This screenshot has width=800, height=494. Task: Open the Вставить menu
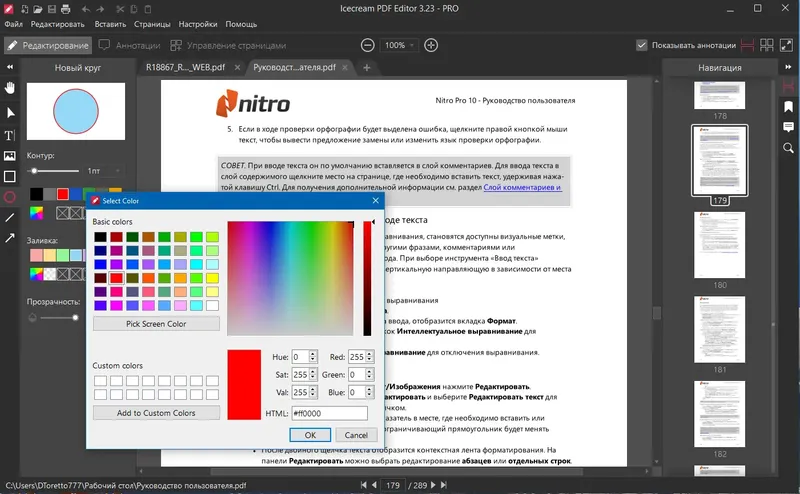110,24
